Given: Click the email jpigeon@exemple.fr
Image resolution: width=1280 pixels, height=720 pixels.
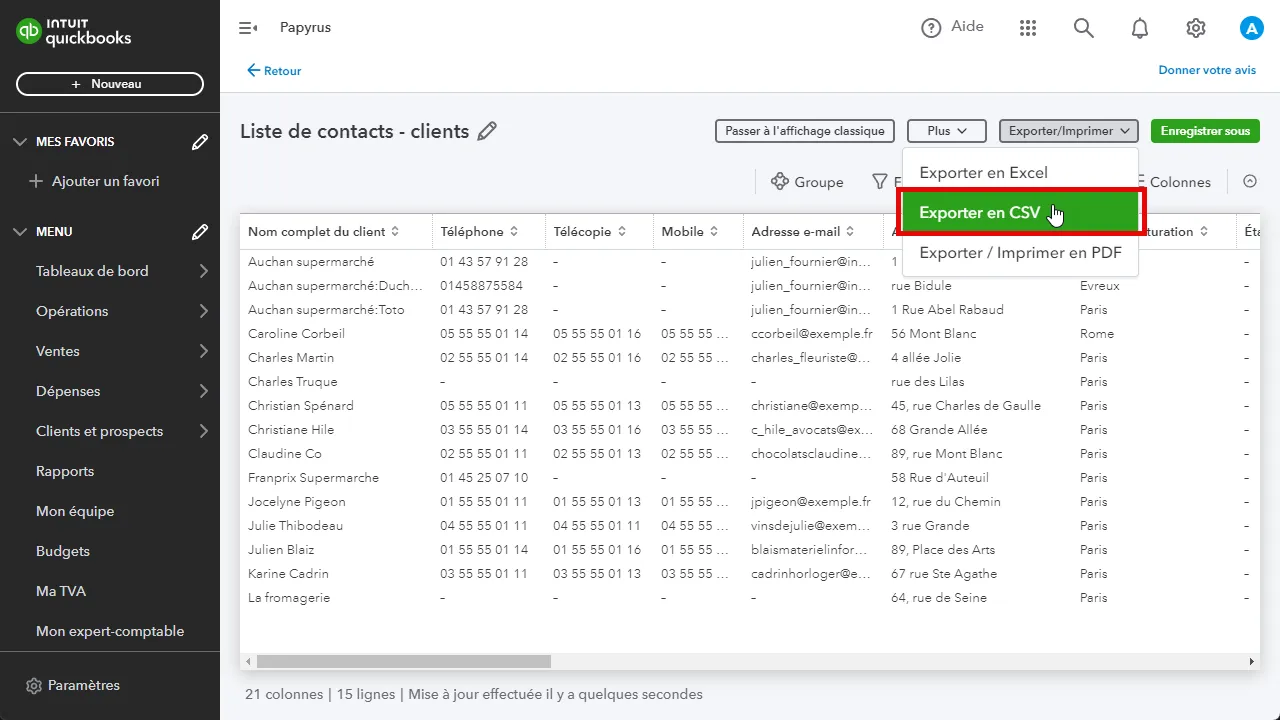Looking at the screenshot, I should click(811, 502).
